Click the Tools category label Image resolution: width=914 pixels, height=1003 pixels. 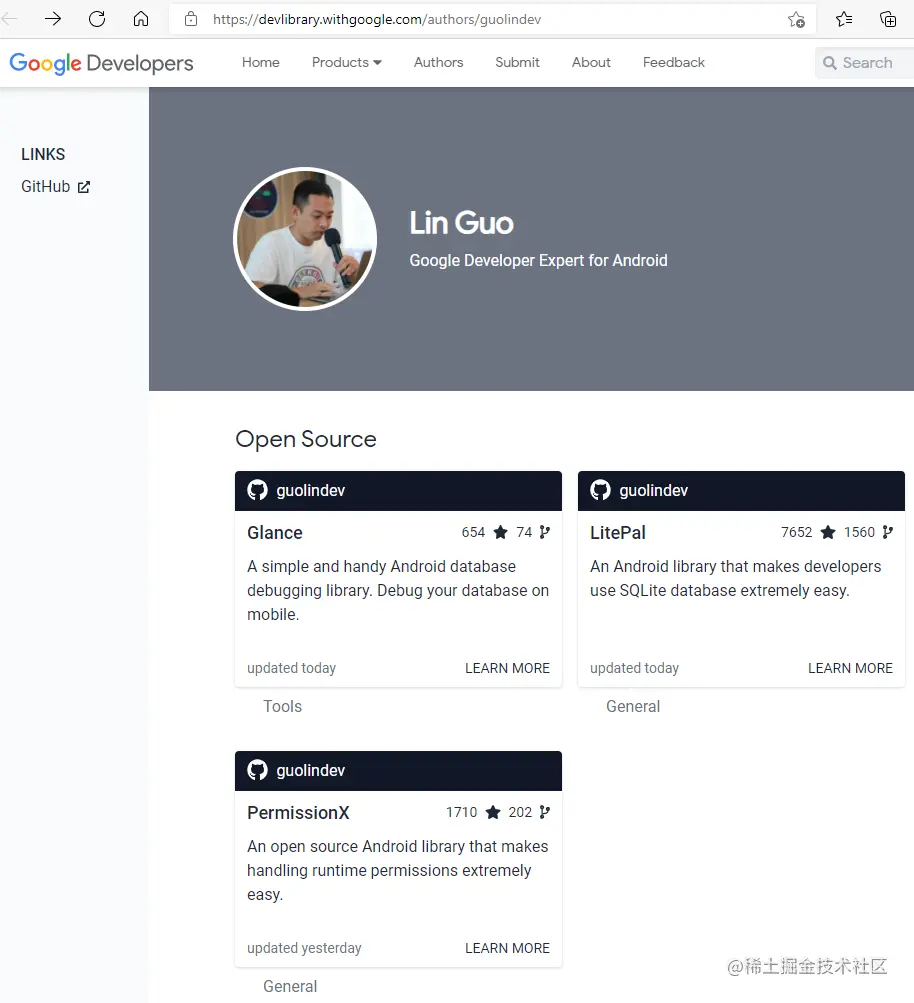(282, 706)
